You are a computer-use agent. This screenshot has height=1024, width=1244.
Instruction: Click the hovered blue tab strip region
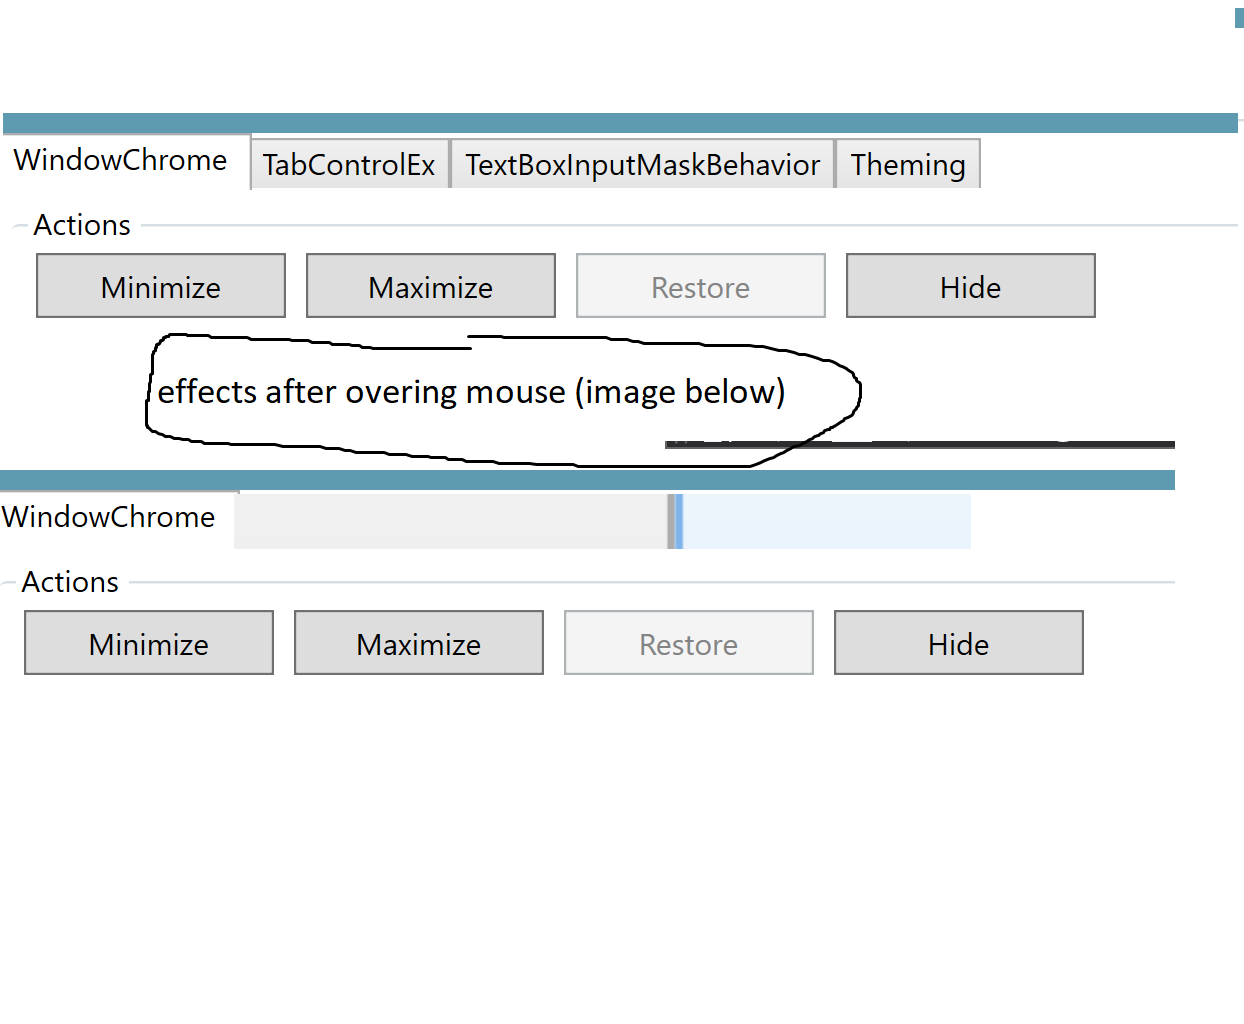(x=826, y=521)
